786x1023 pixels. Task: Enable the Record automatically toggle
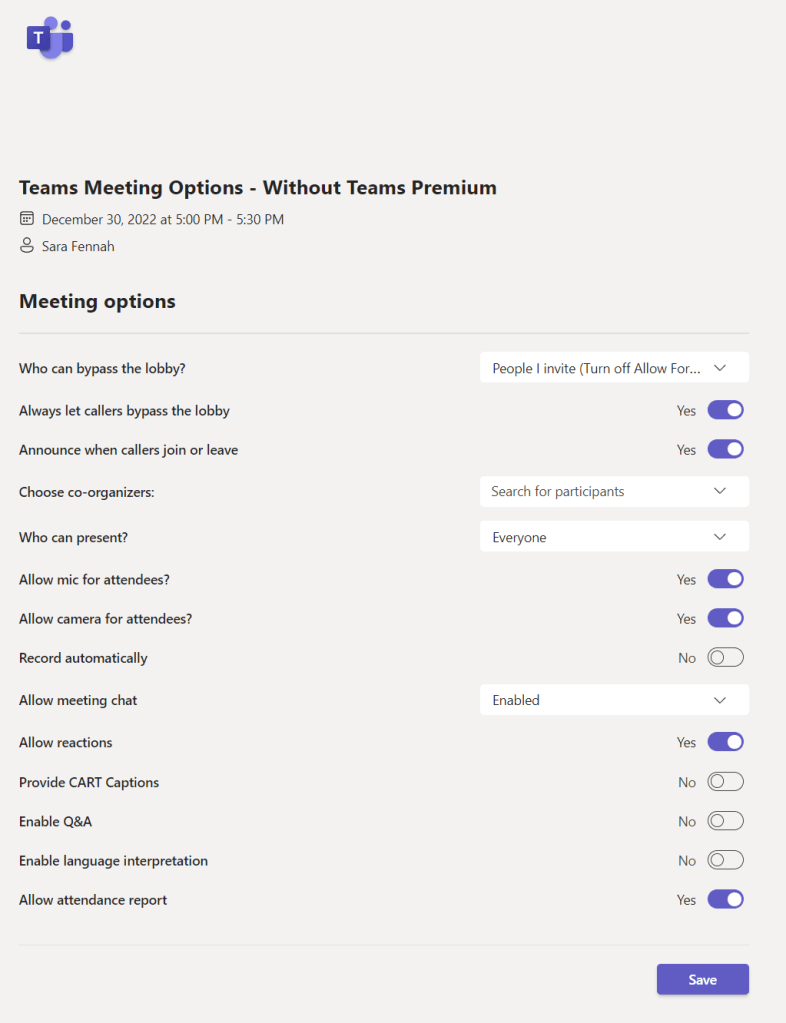[x=725, y=658]
